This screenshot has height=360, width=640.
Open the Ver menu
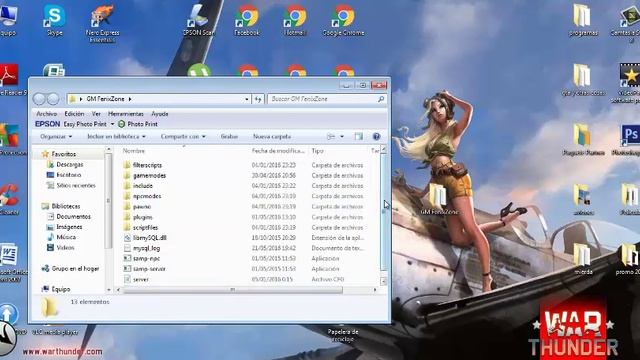coord(96,113)
